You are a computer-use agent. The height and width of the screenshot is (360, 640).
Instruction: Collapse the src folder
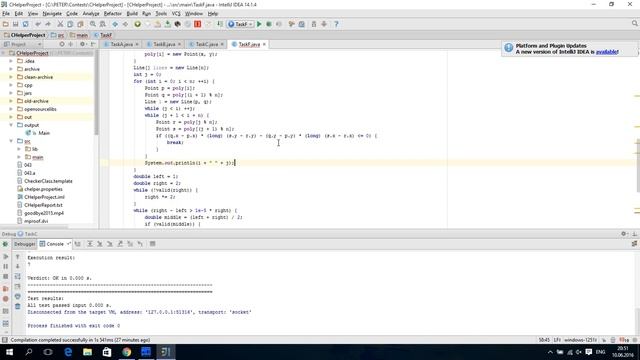click(11, 141)
